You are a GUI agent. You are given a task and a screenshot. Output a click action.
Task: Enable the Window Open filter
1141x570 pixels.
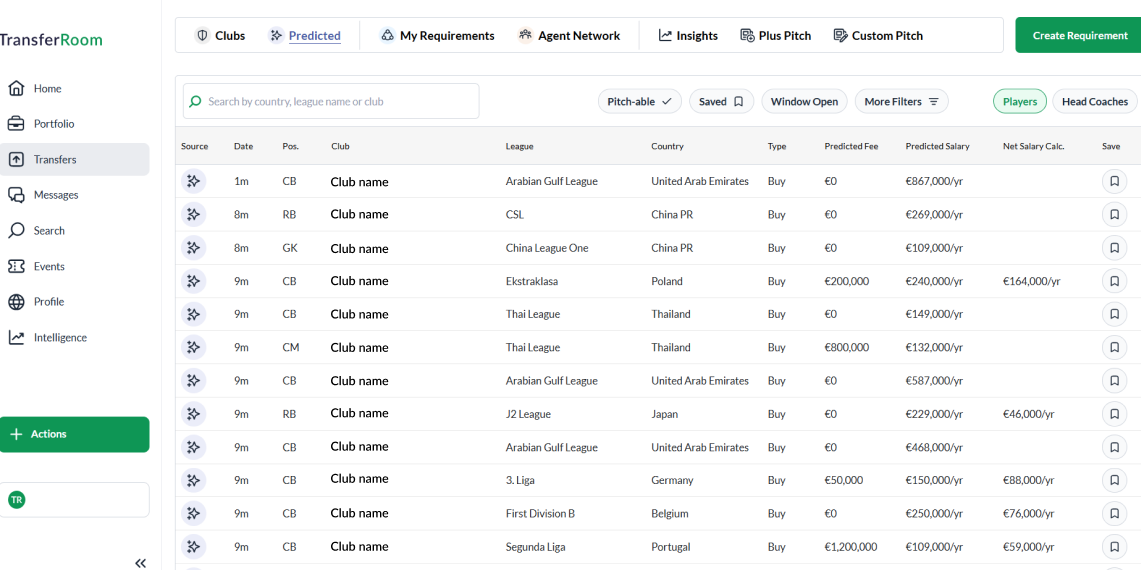804,102
